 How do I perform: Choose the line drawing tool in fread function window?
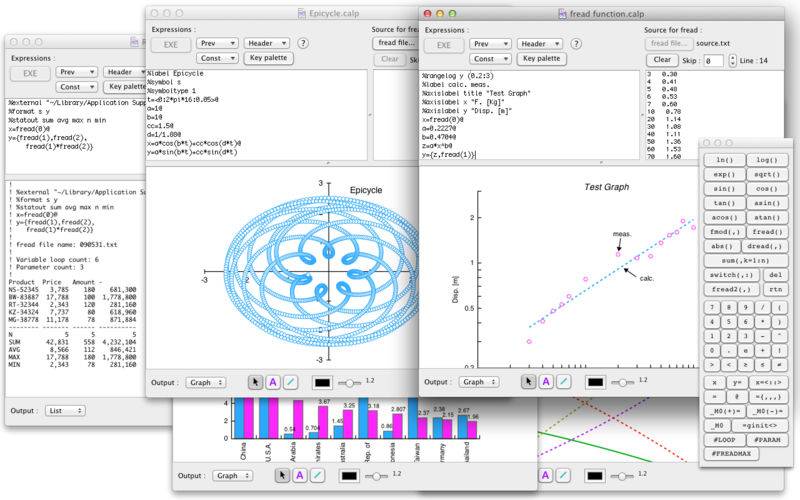(x=563, y=382)
